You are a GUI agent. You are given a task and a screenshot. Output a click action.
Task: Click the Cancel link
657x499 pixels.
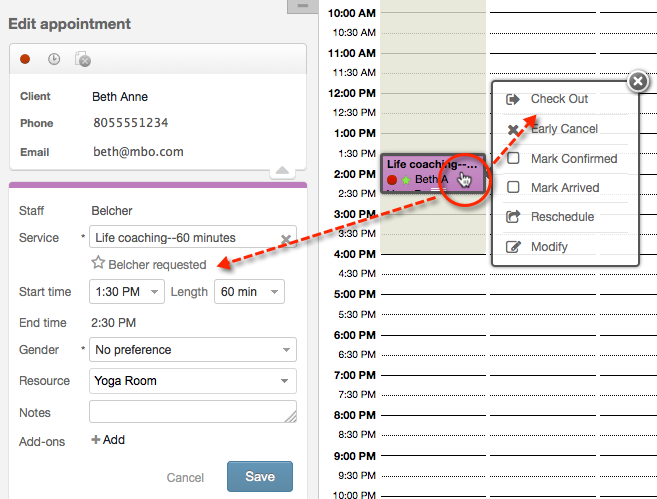pyautogui.click(x=185, y=478)
